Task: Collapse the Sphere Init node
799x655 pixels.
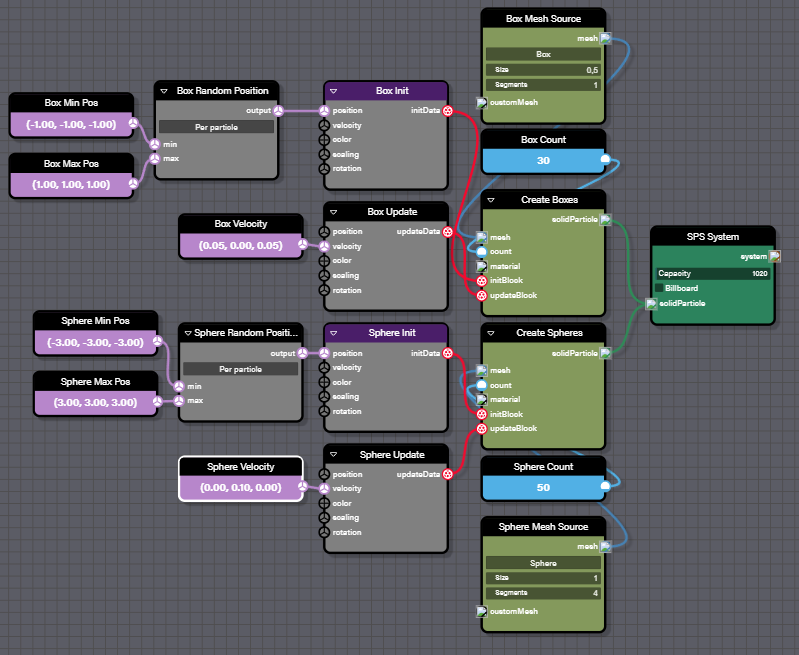Action: click(x=334, y=333)
